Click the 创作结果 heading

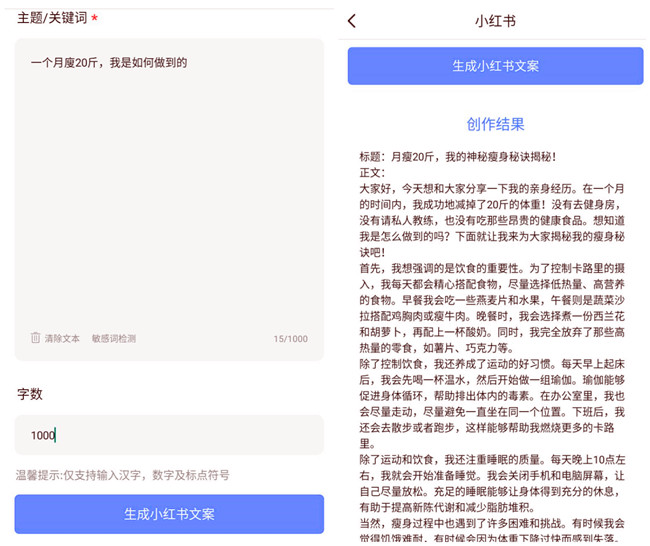[495, 124]
